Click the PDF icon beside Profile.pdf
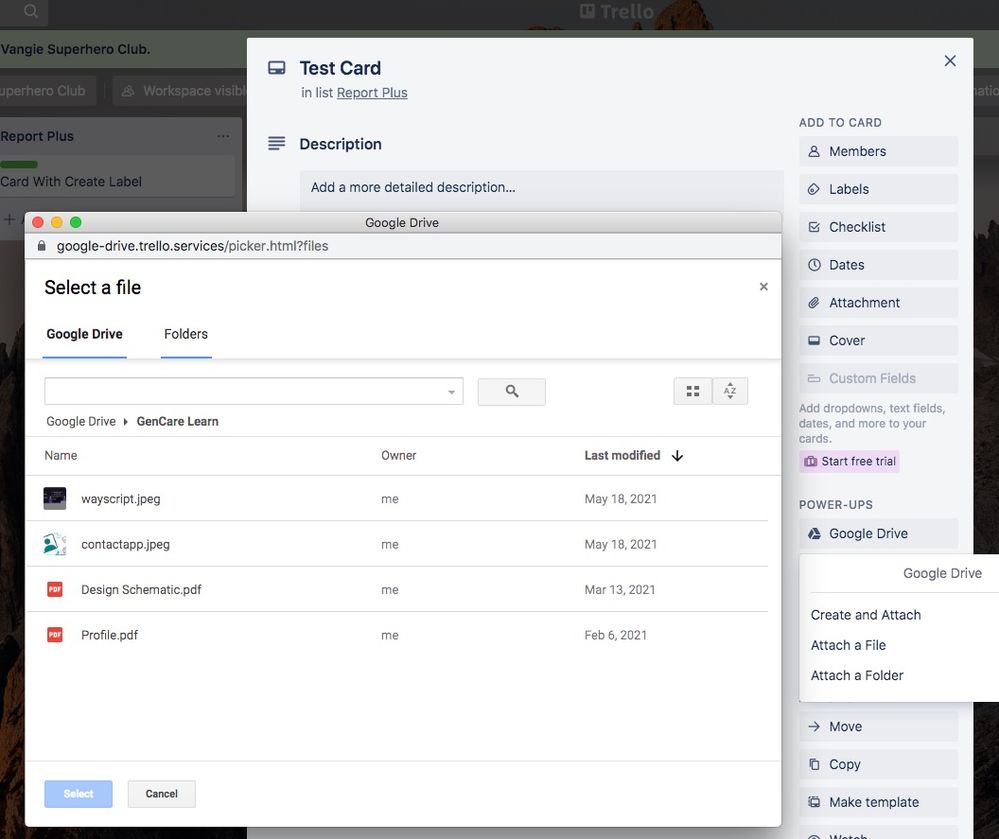Image resolution: width=999 pixels, height=839 pixels. tap(55, 635)
